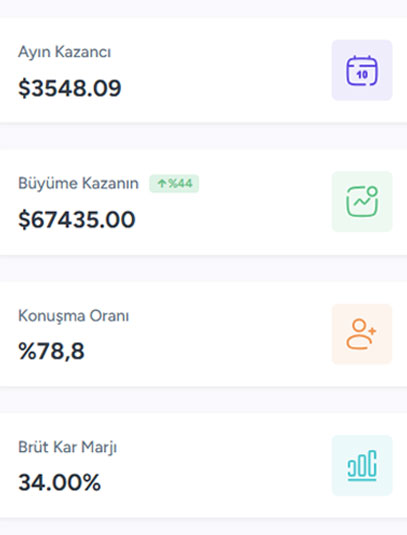
Task: Click the teal bar chart icon
Action: (362, 465)
